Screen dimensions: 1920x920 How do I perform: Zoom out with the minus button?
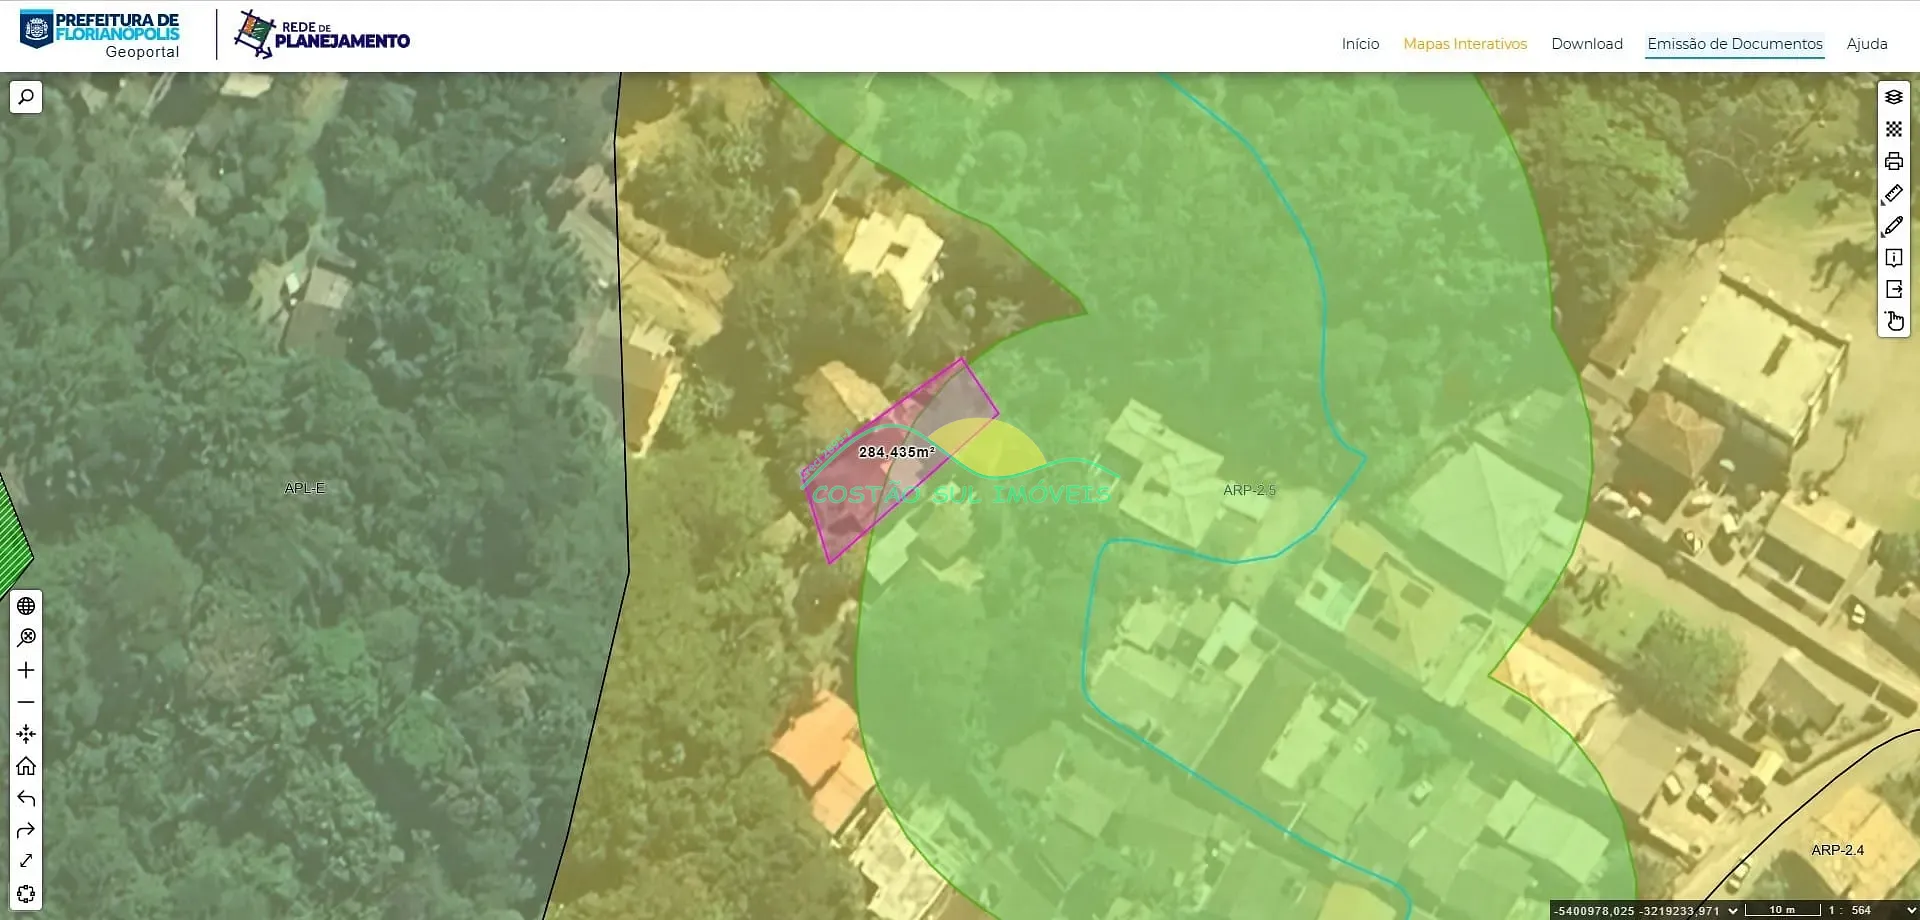pos(26,702)
